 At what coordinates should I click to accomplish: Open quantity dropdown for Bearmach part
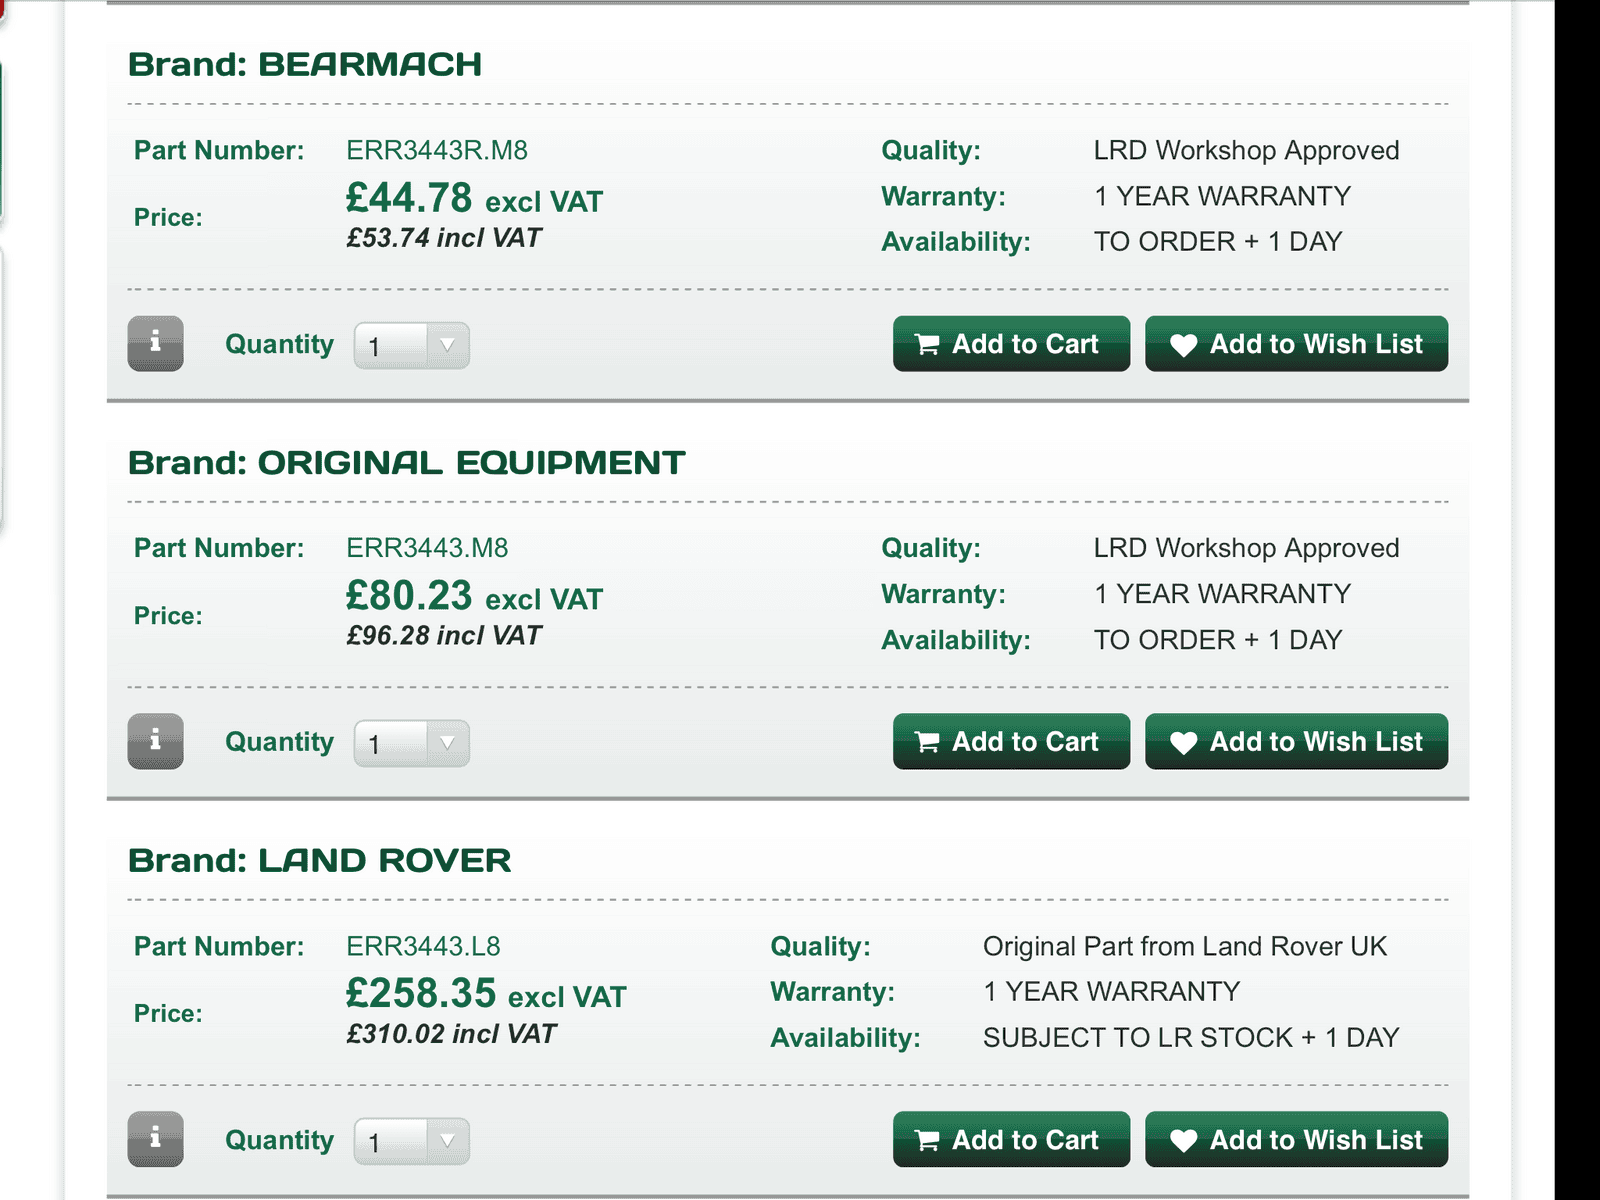(412, 346)
